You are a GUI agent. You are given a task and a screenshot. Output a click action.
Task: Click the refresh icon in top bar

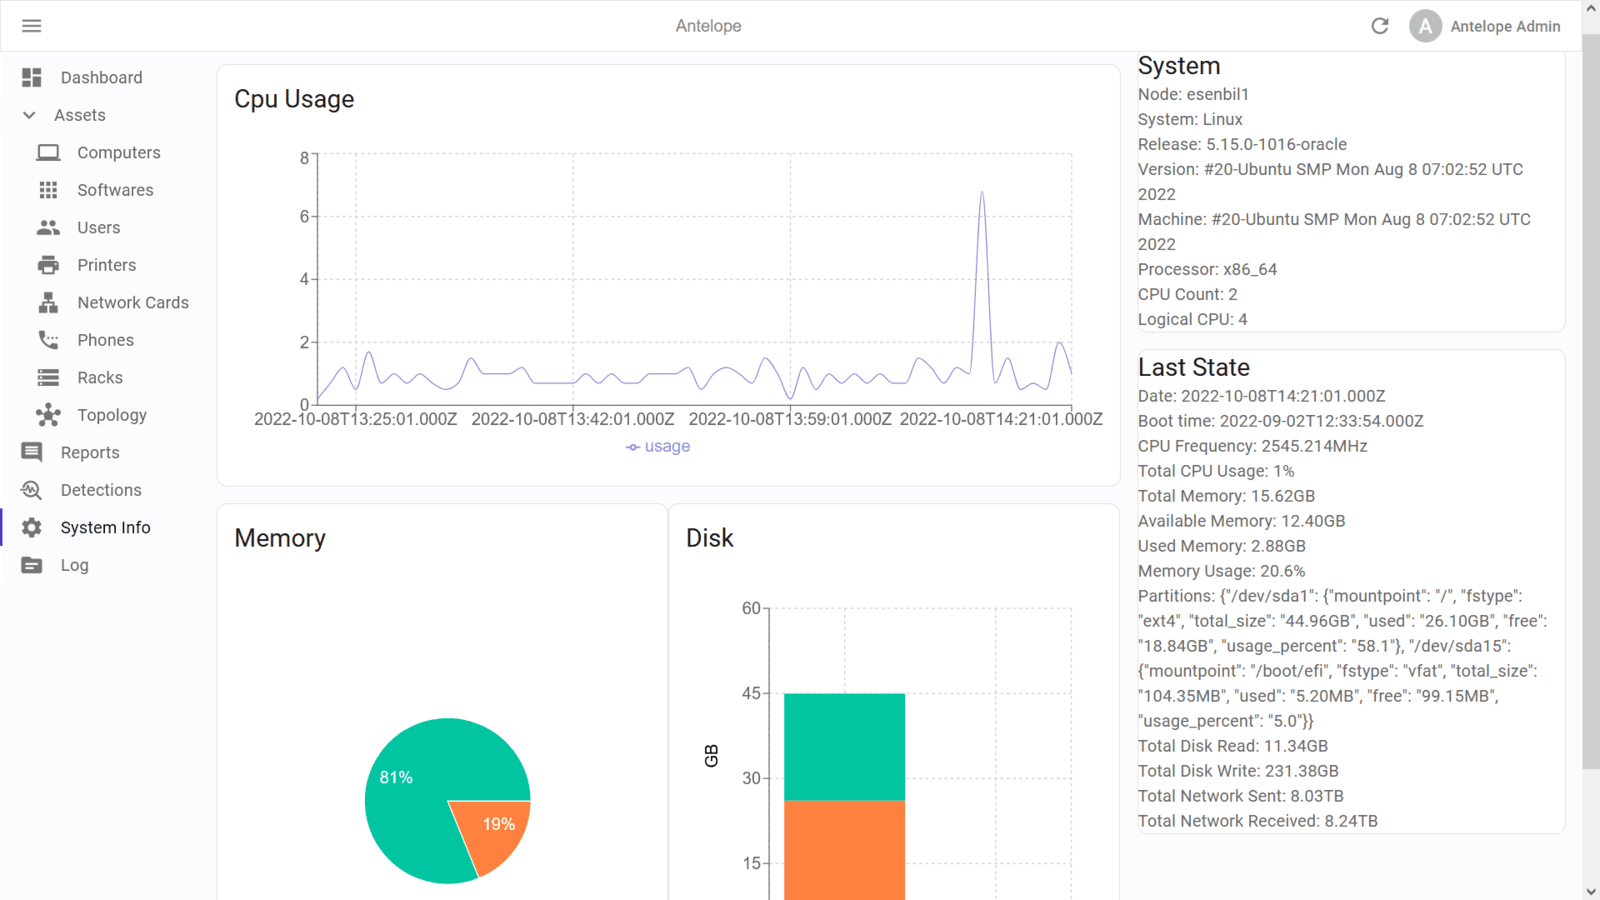pyautogui.click(x=1380, y=26)
